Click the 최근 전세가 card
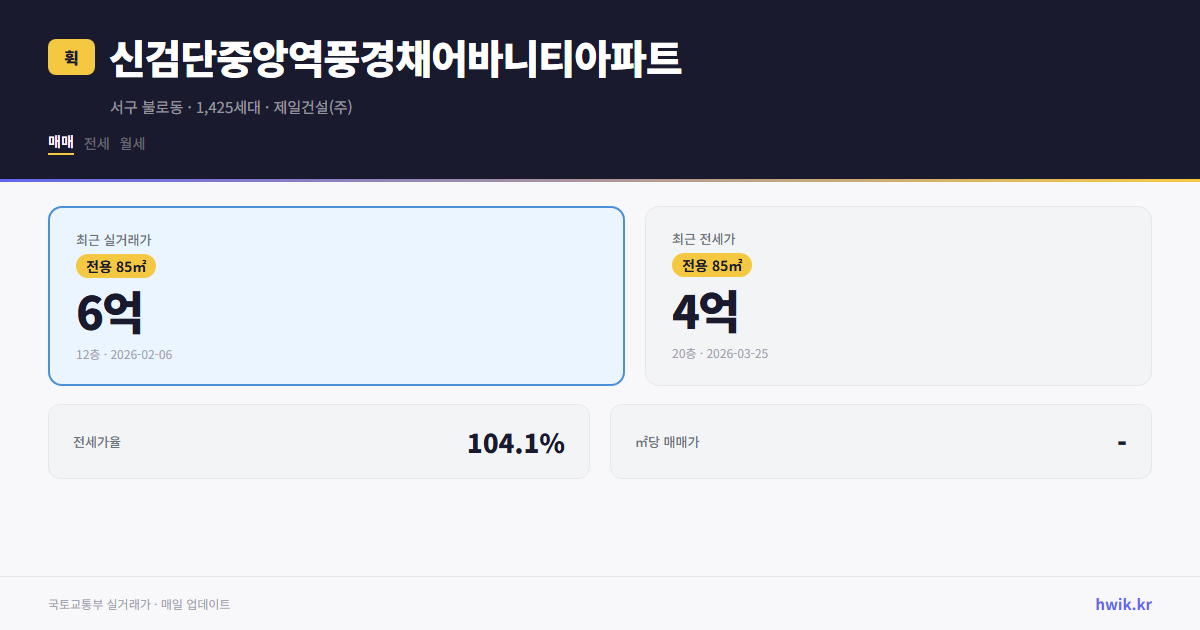This screenshot has height=630, width=1200. pos(898,295)
